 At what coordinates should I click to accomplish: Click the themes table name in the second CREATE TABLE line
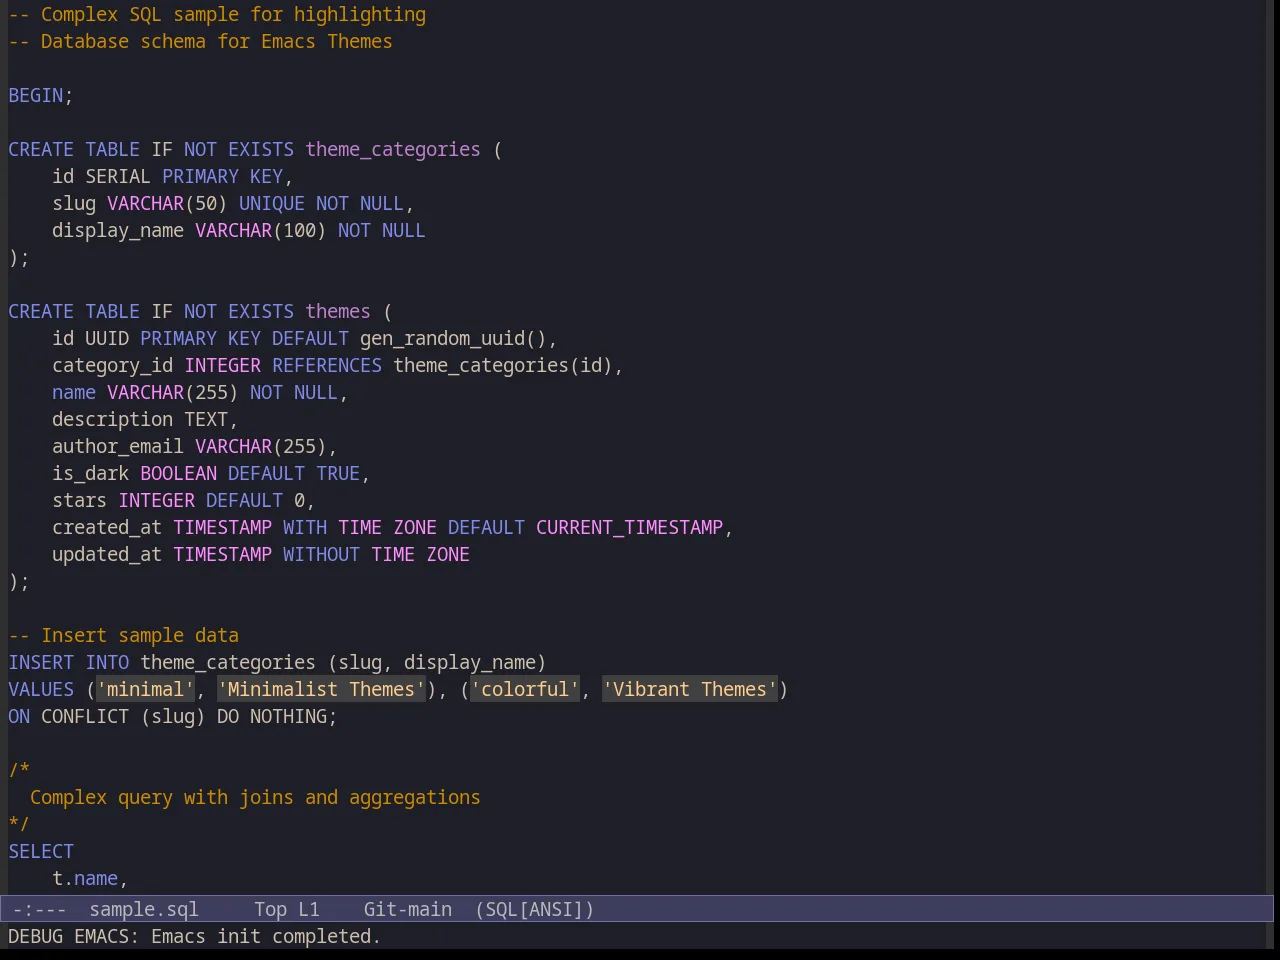click(338, 311)
